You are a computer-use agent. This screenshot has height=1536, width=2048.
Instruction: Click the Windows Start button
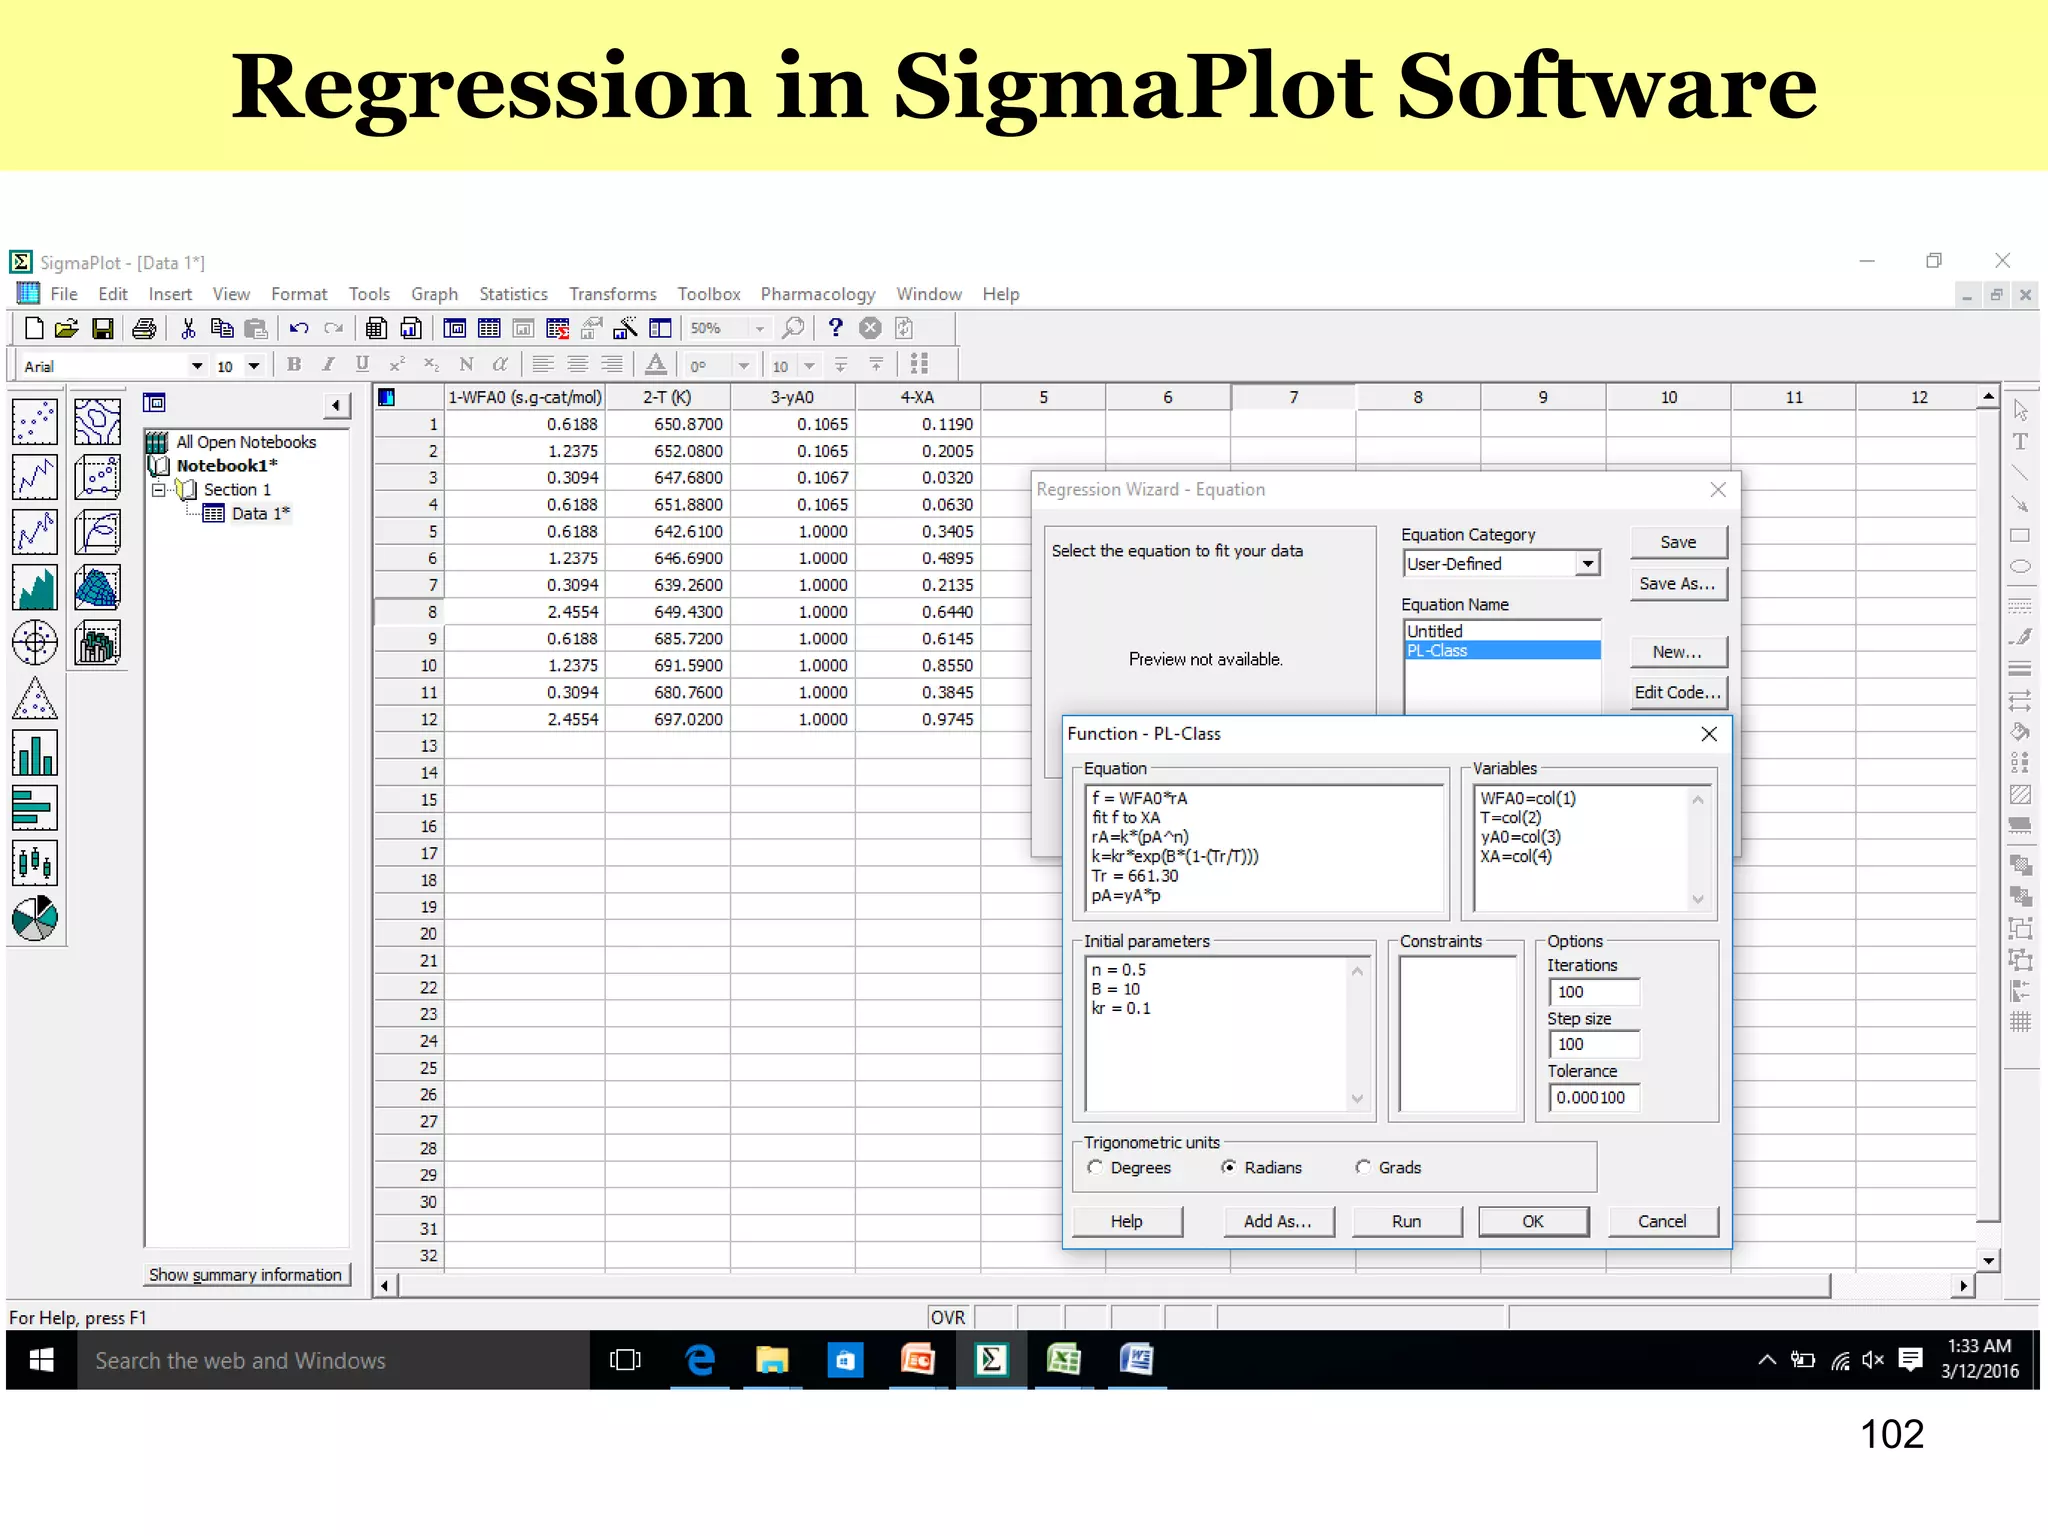[x=42, y=1360]
